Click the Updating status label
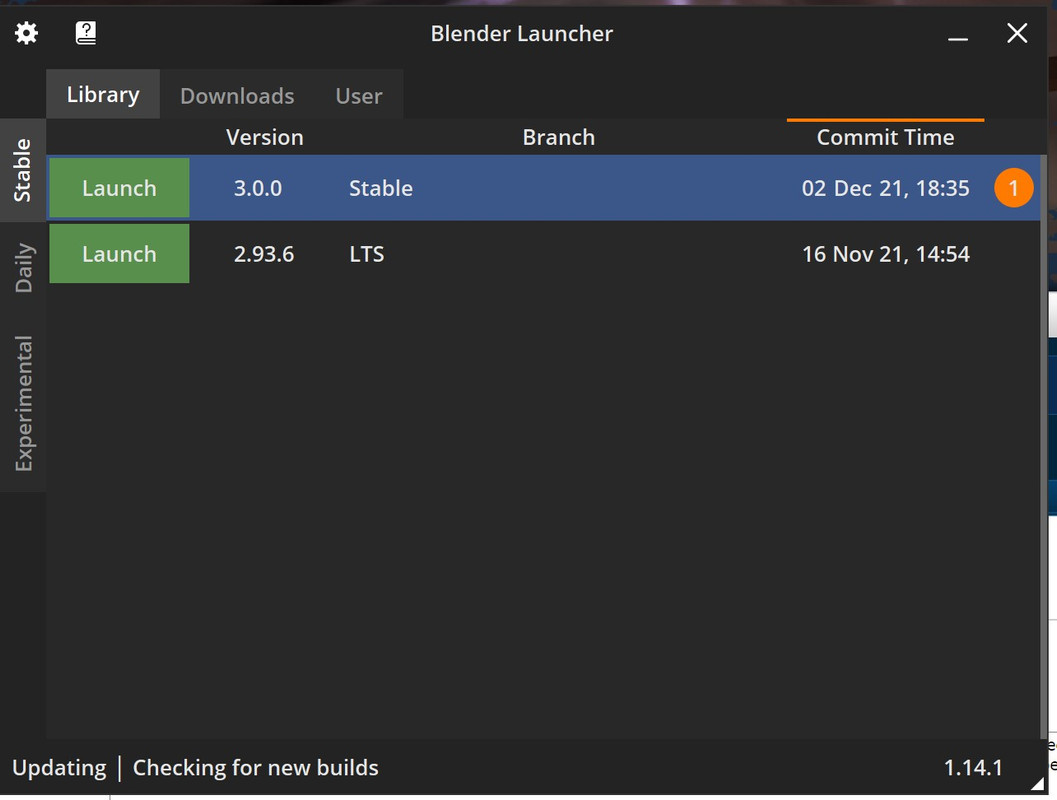Screen dimensions: 1057x800 pos(59,768)
